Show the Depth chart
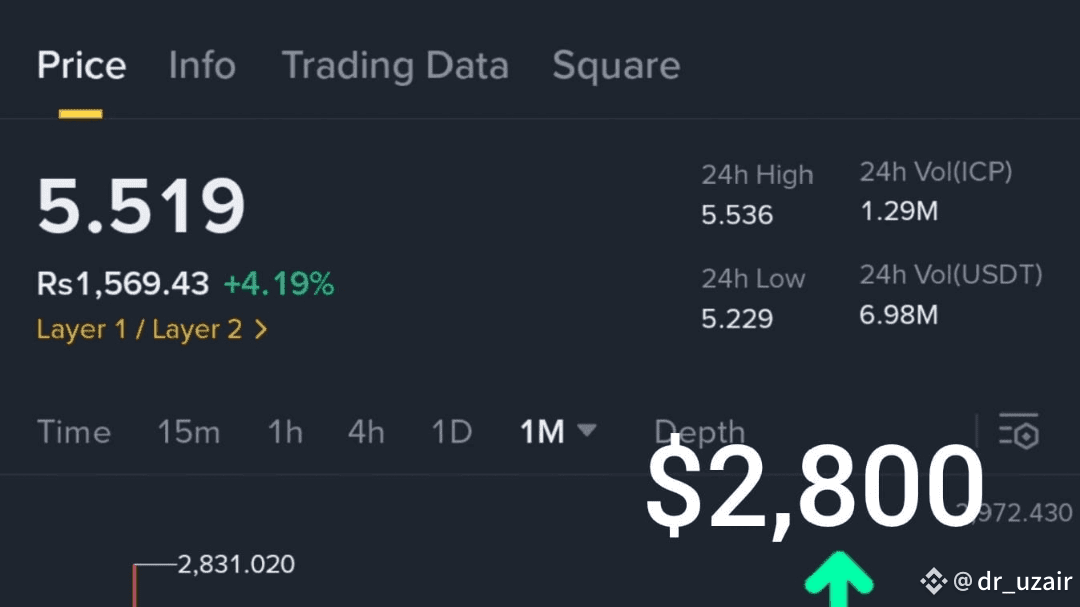1080x607 pixels. [699, 434]
